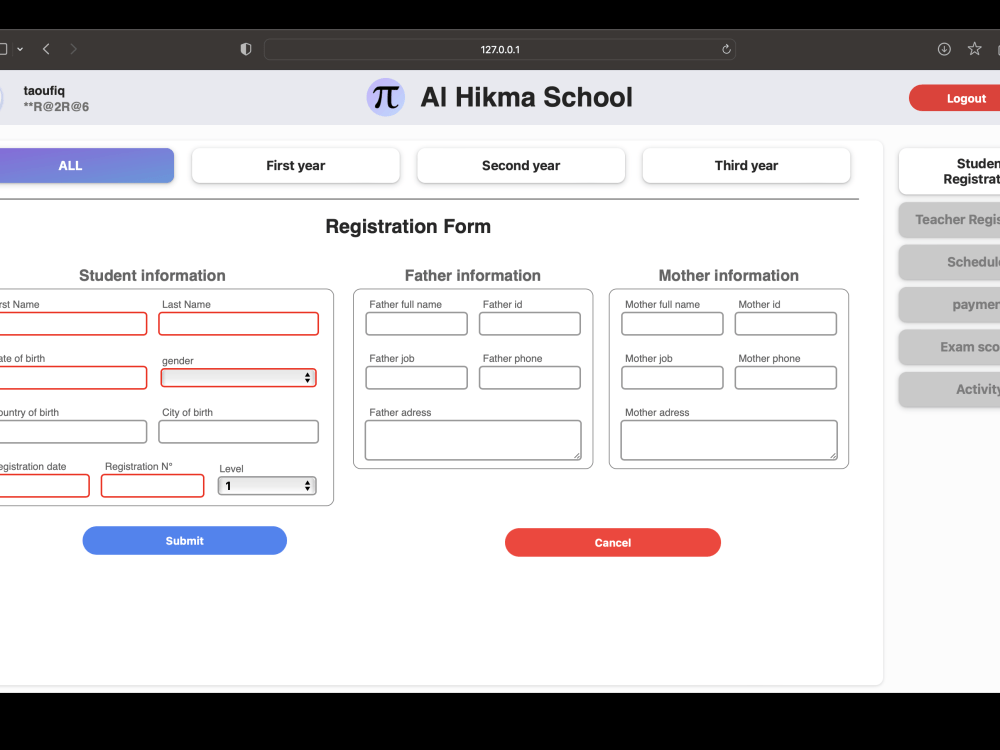The width and height of the screenshot is (1000, 750).
Task: Click the Father adress text area
Action: point(473,440)
